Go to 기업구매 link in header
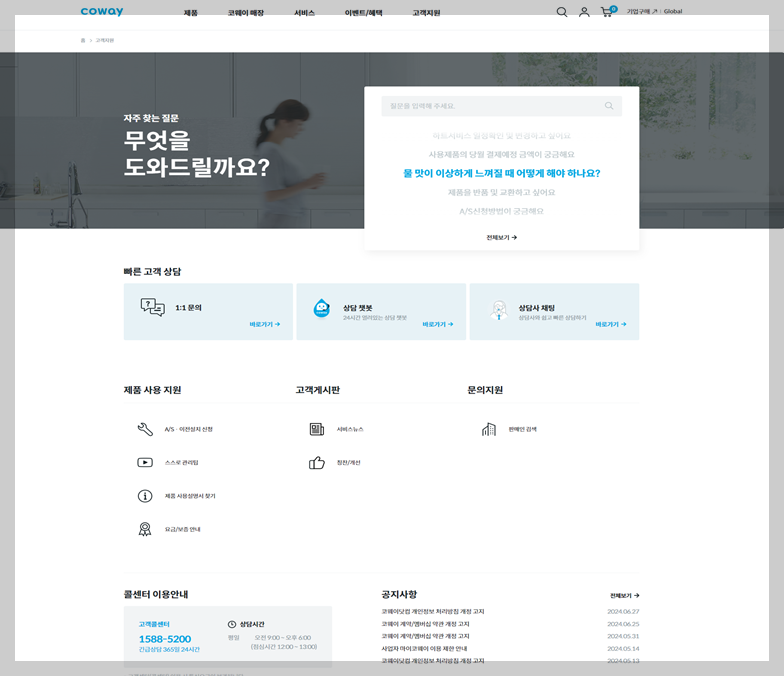 click(642, 11)
